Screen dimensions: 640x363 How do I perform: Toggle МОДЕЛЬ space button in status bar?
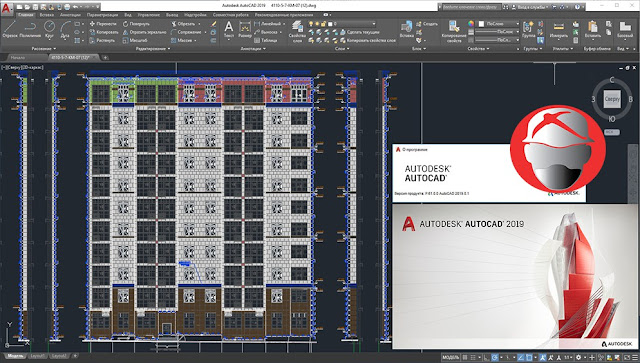point(451,358)
